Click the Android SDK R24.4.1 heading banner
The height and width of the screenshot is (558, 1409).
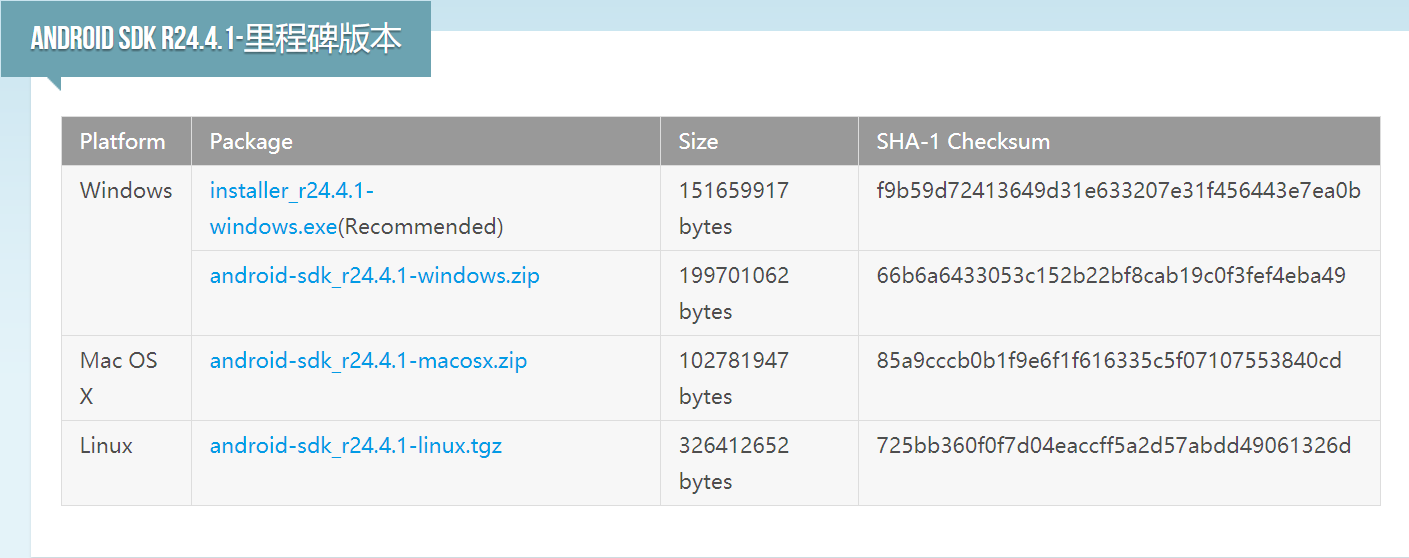(216, 39)
